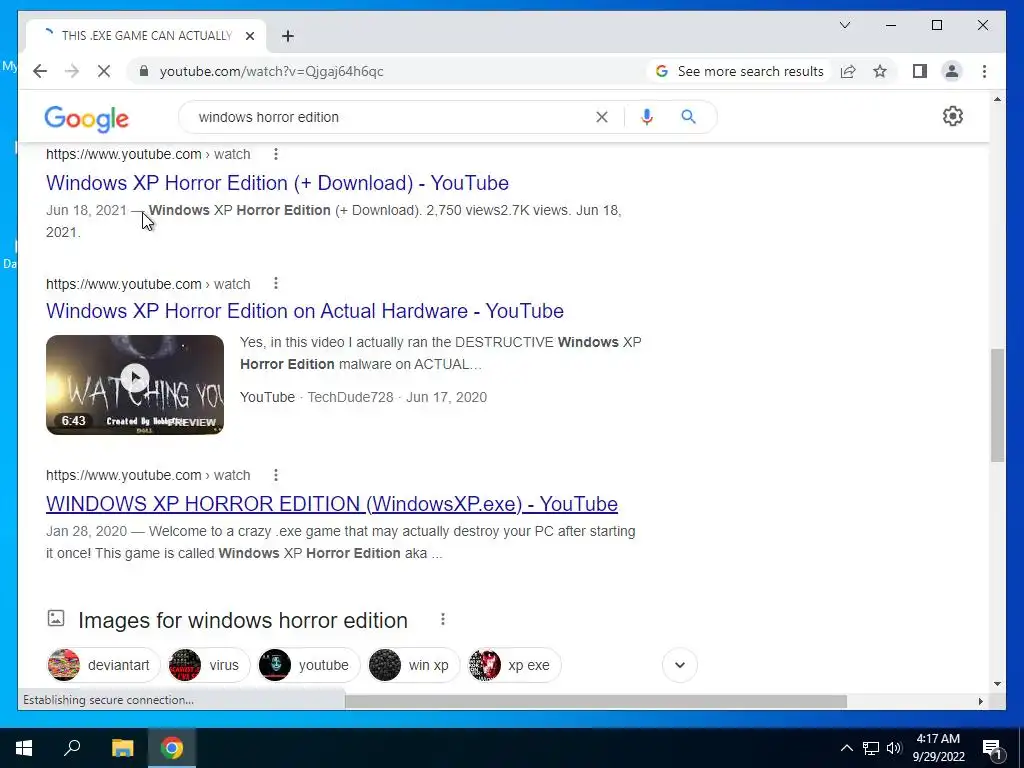The image size is (1024, 768).
Task: Select the win xp image filter chip
Action: [413, 665]
